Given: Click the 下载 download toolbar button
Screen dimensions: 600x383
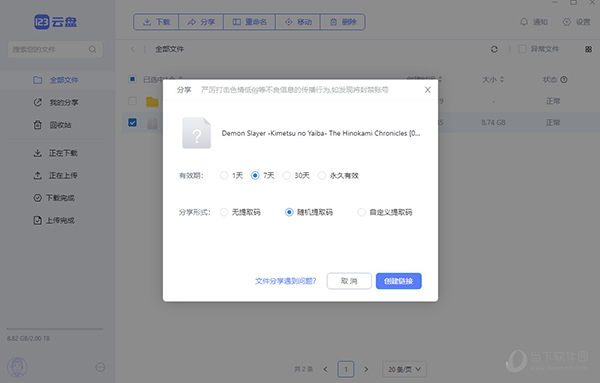Looking at the screenshot, I should pos(156,22).
